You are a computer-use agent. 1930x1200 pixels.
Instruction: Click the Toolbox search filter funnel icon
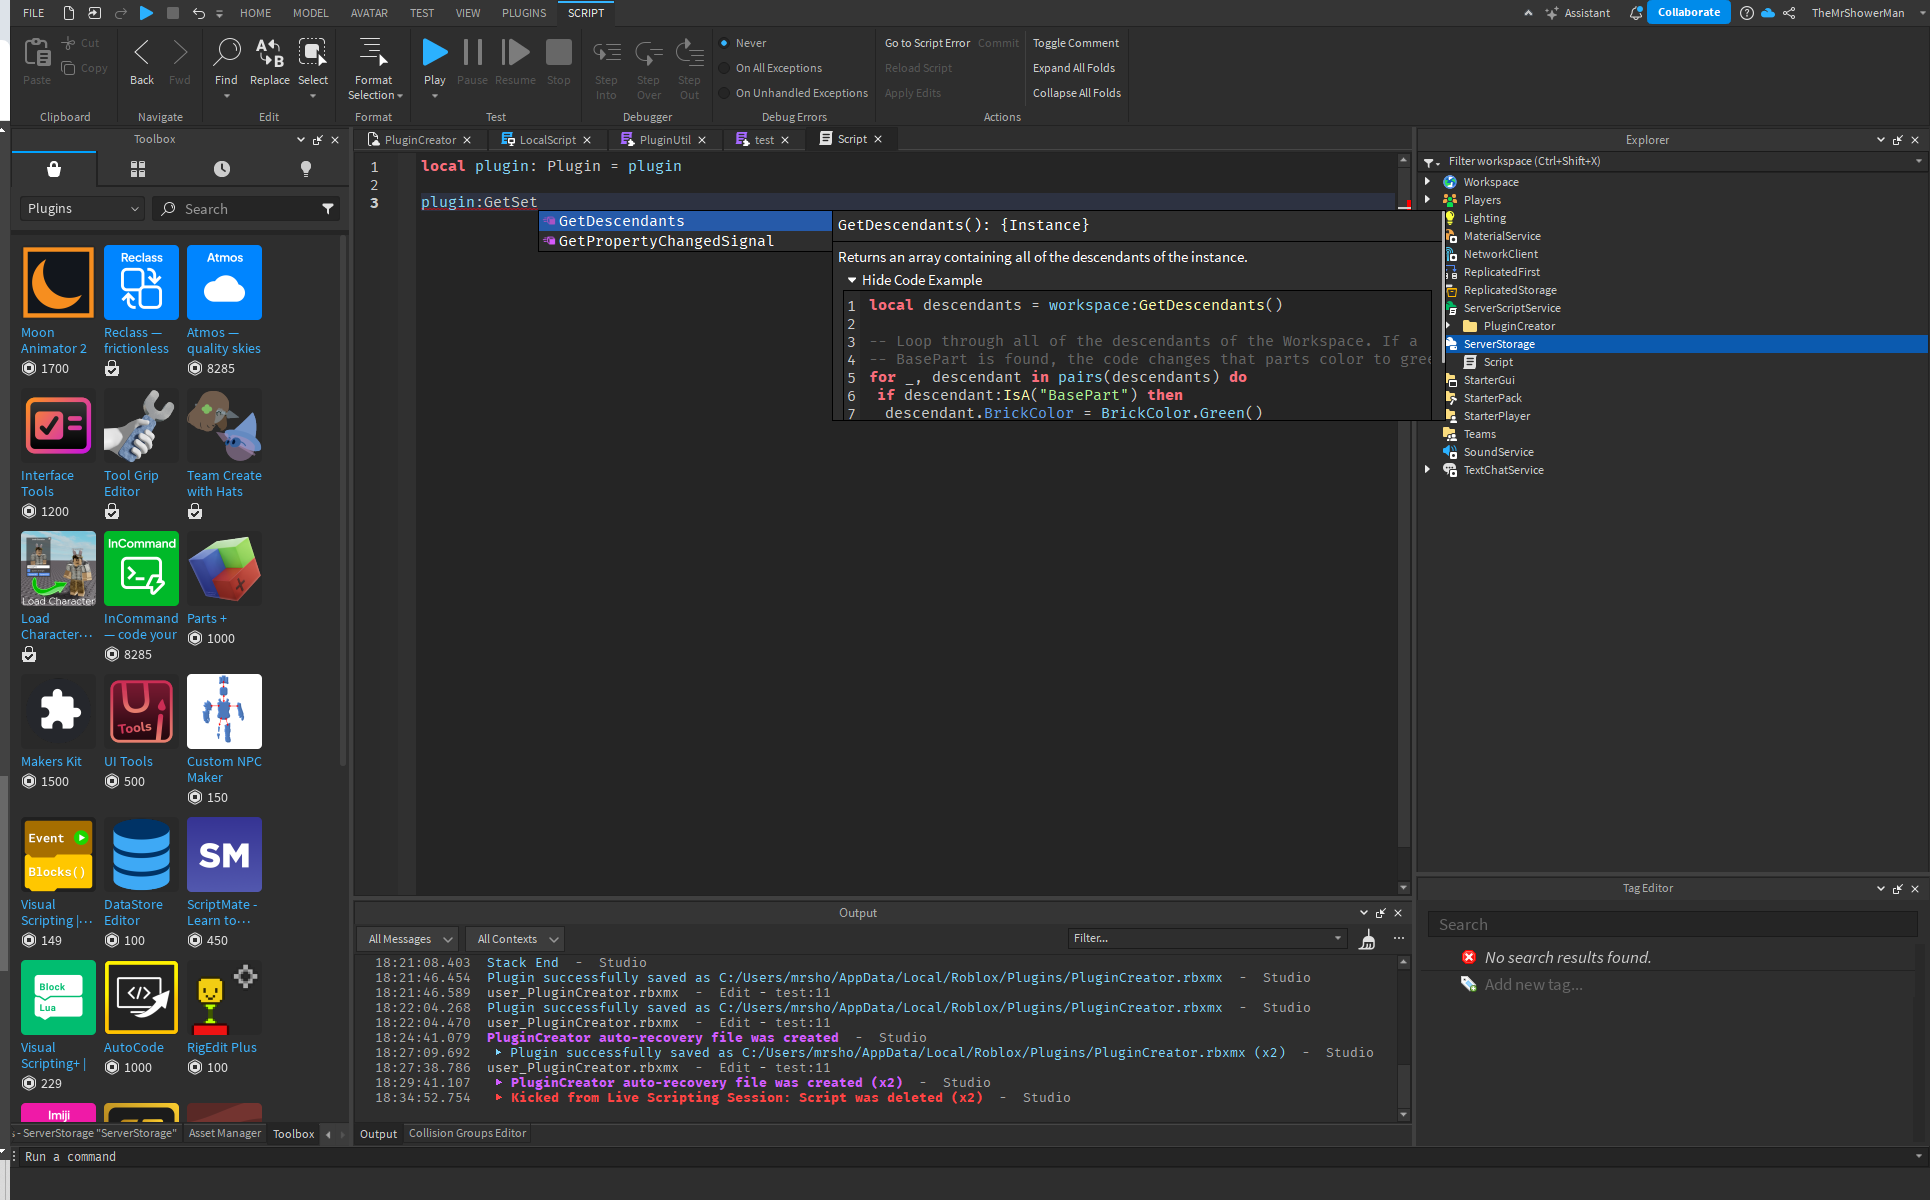(x=328, y=209)
